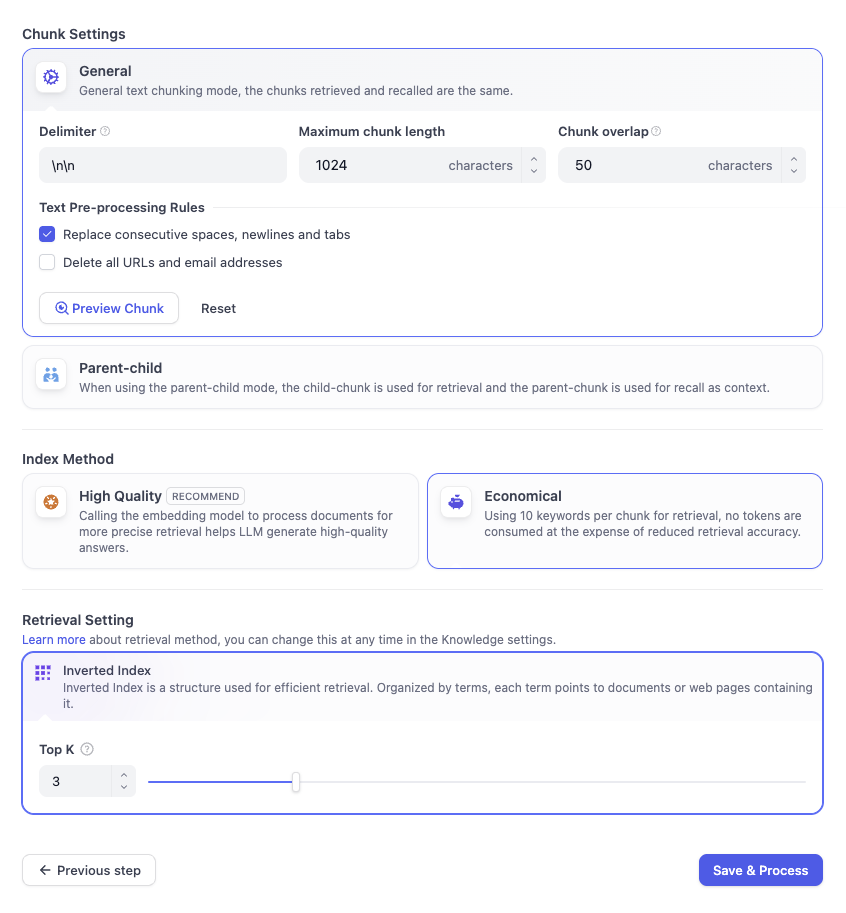Click the Top K help icon

[x=87, y=750]
